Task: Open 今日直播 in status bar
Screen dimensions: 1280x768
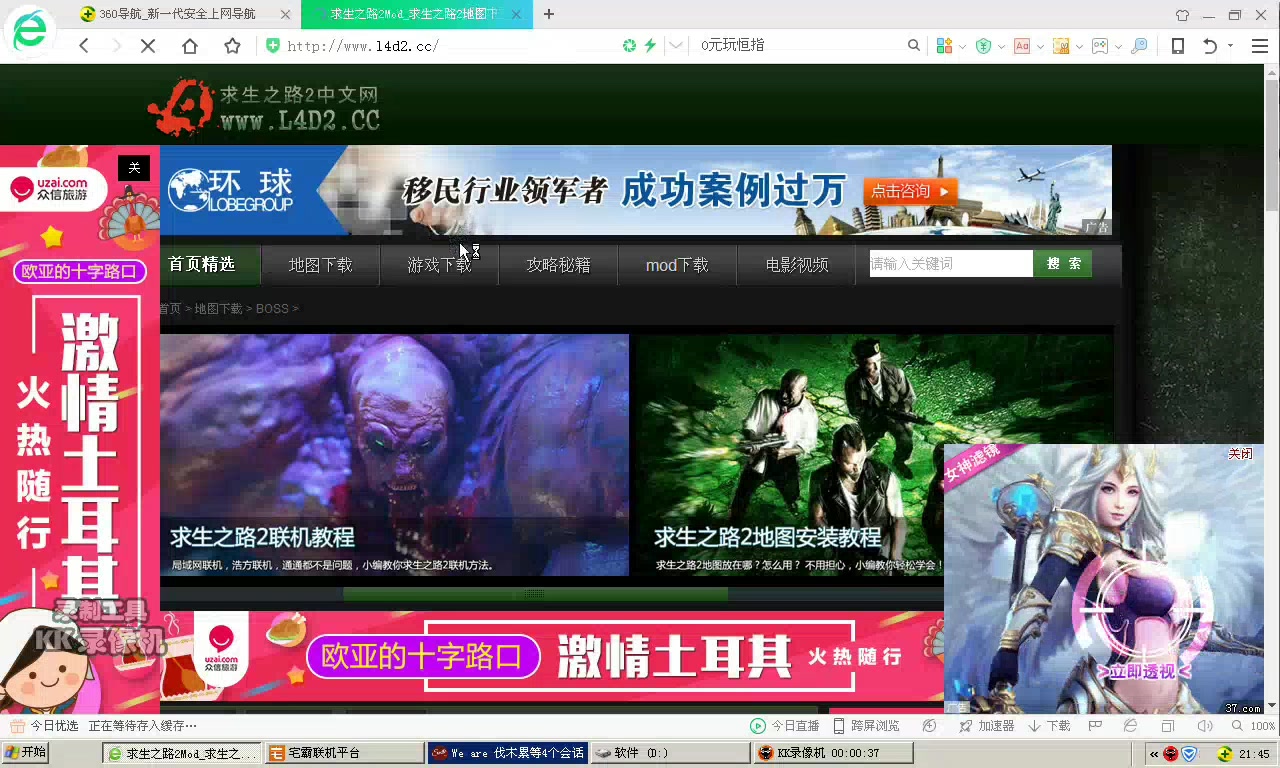Action: [x=785, y=726]
